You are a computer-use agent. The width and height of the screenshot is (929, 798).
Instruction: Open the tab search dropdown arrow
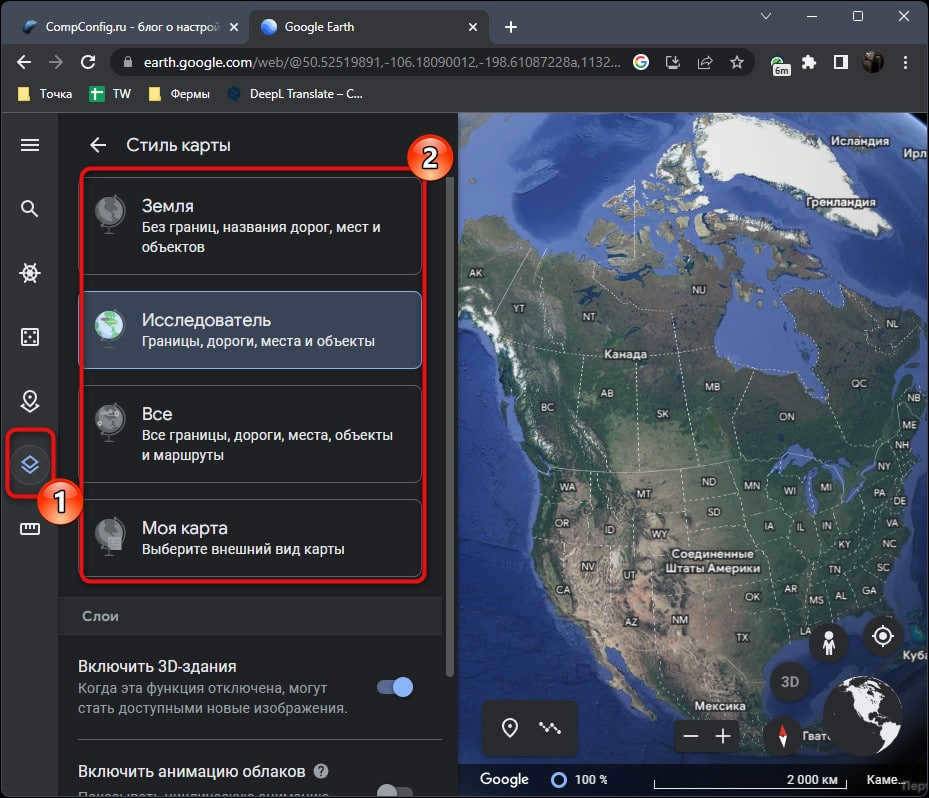765,16
